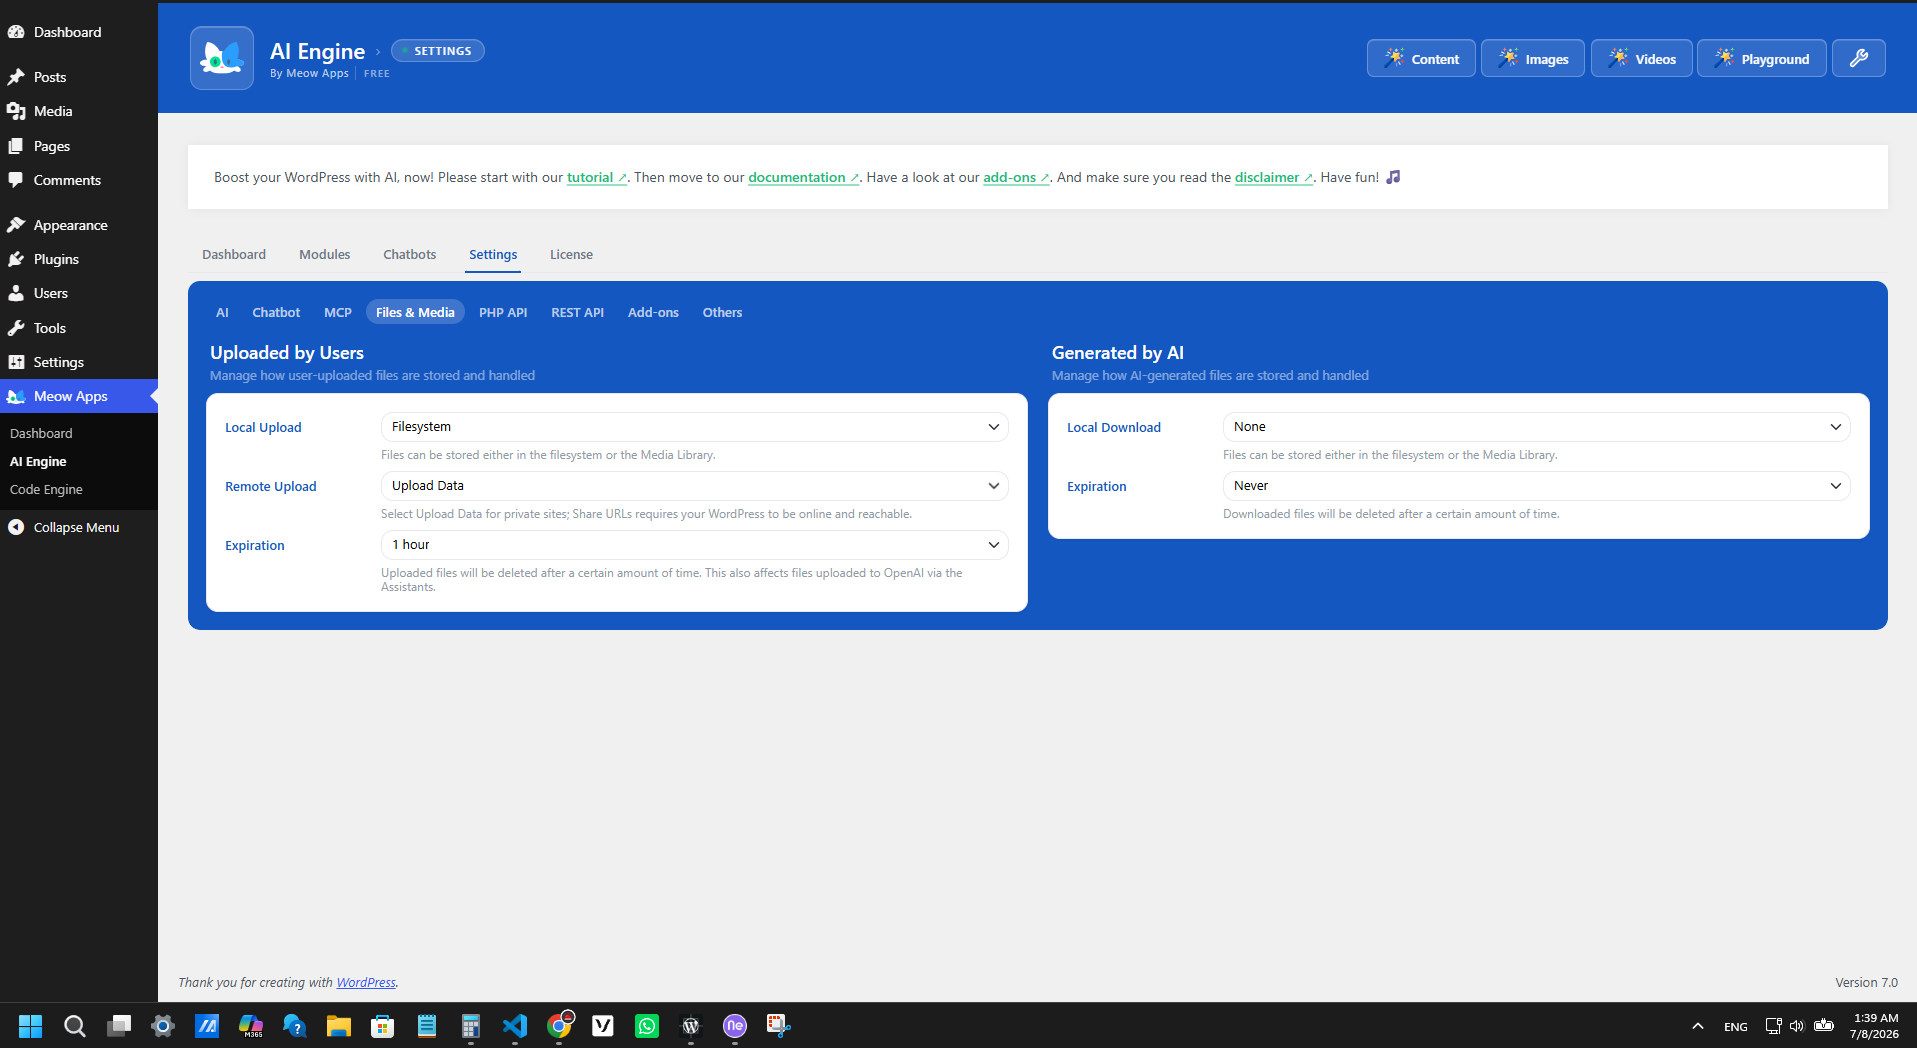
Task: Open the volume control in system tray
Action: point(1797,1026)
